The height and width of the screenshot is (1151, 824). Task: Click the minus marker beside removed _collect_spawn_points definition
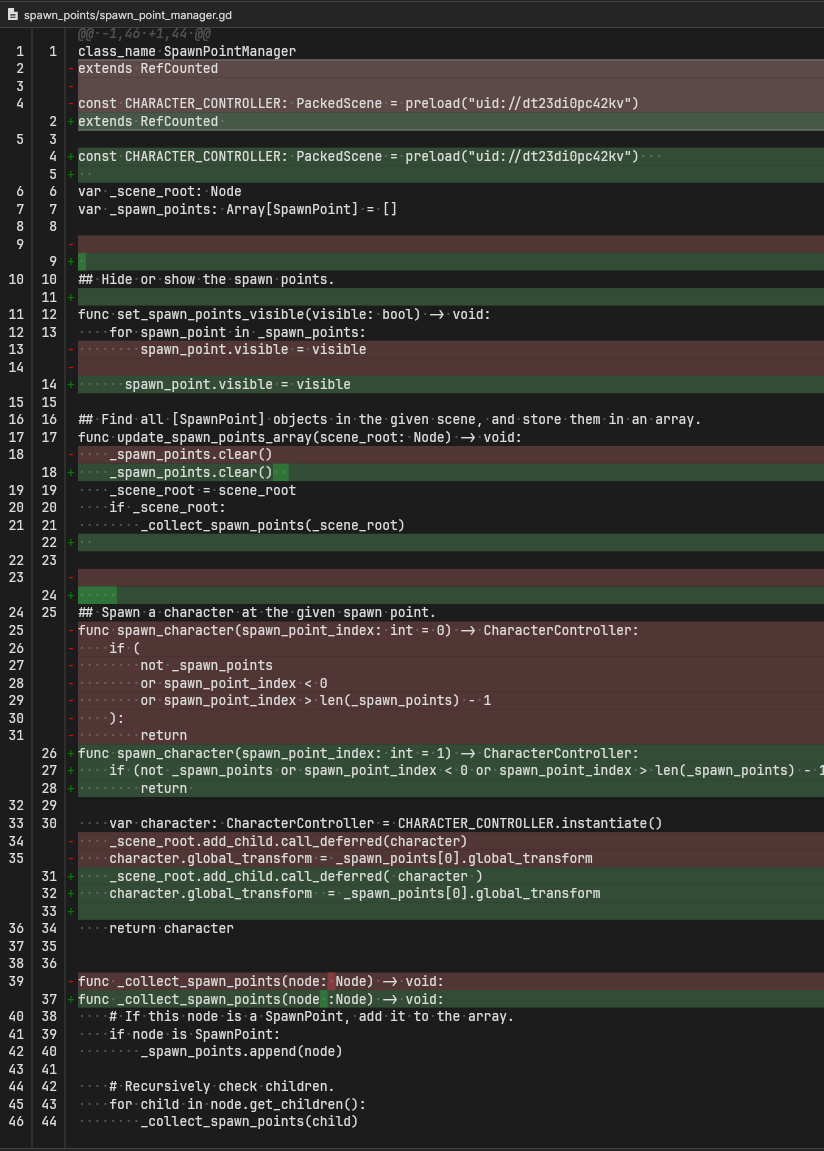tap(71, 981)
